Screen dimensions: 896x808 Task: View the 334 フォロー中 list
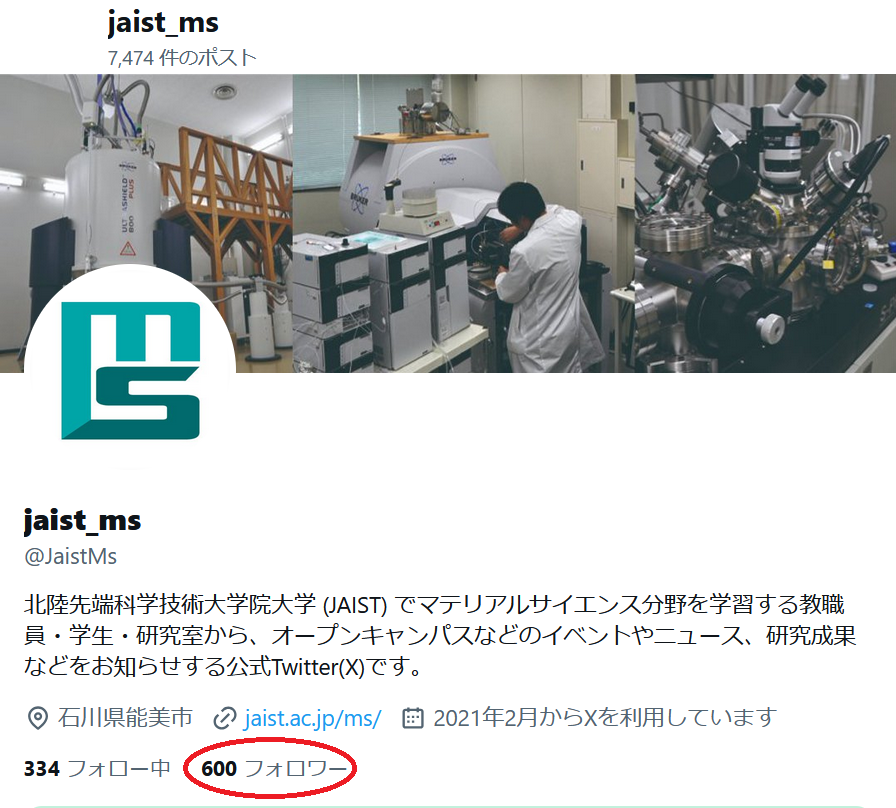97,769
